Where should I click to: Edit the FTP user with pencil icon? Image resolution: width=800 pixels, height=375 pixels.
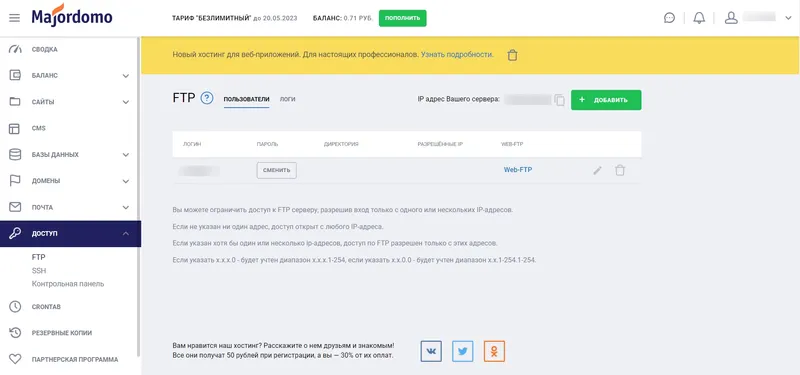597,170
